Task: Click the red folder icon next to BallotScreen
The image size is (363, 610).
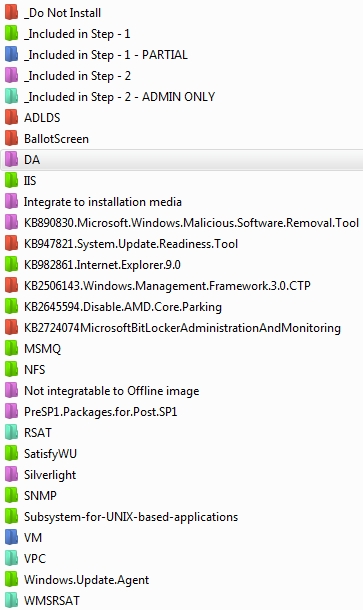Action: point(11,139)
